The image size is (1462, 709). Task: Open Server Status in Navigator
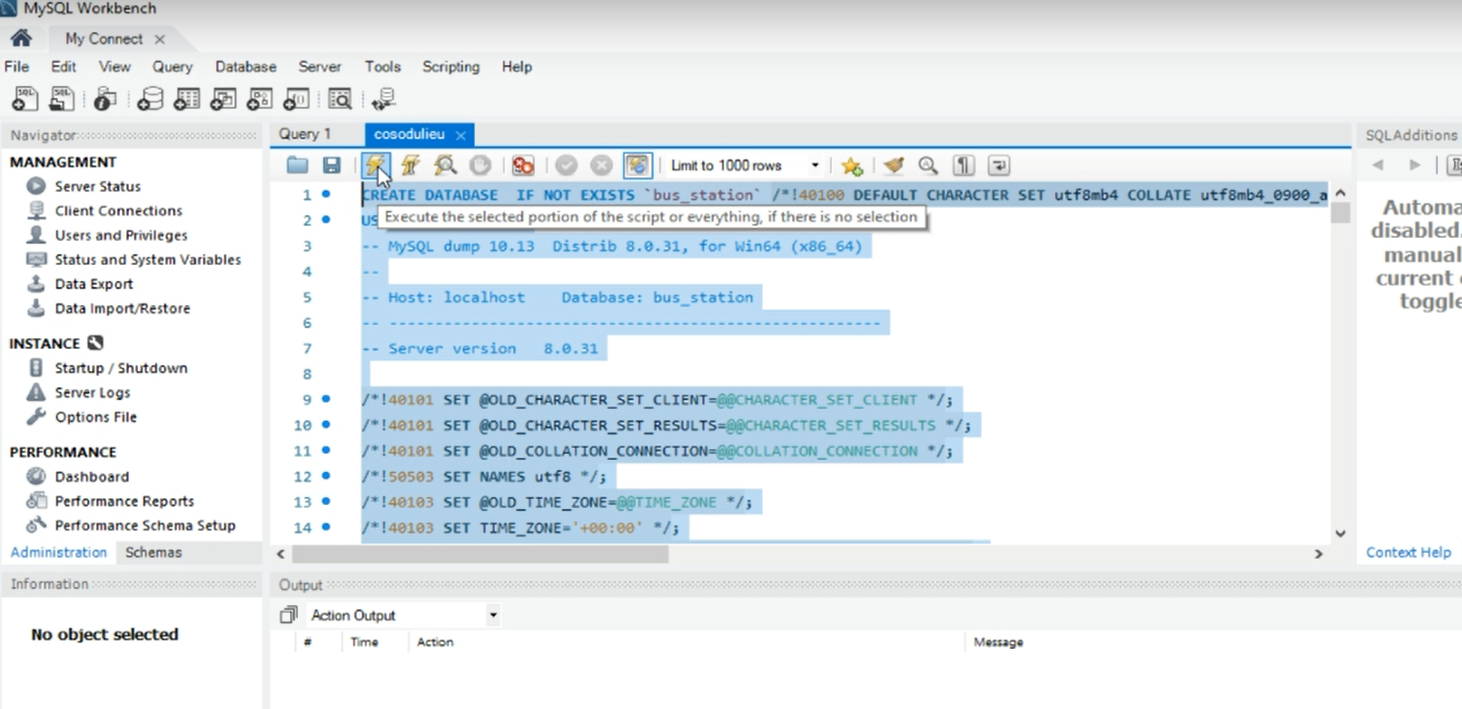pyautogui.click(x=98, y=186)
